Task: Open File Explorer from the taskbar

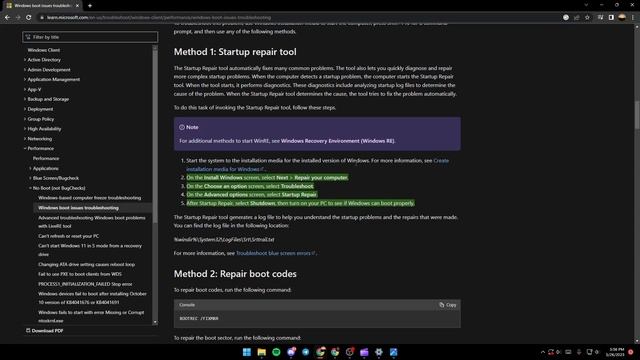Action: pos(262,352)
